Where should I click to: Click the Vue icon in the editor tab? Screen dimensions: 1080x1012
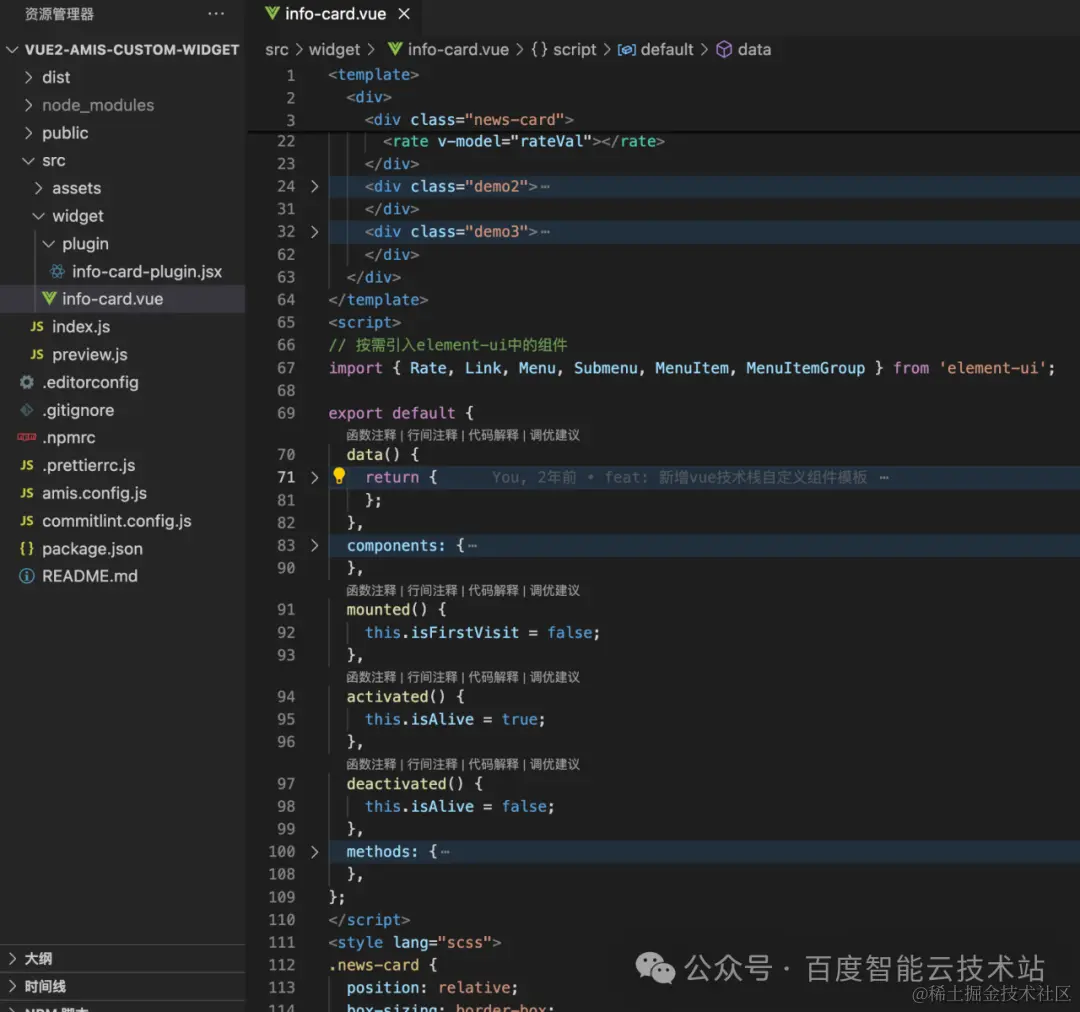[272, 13]
